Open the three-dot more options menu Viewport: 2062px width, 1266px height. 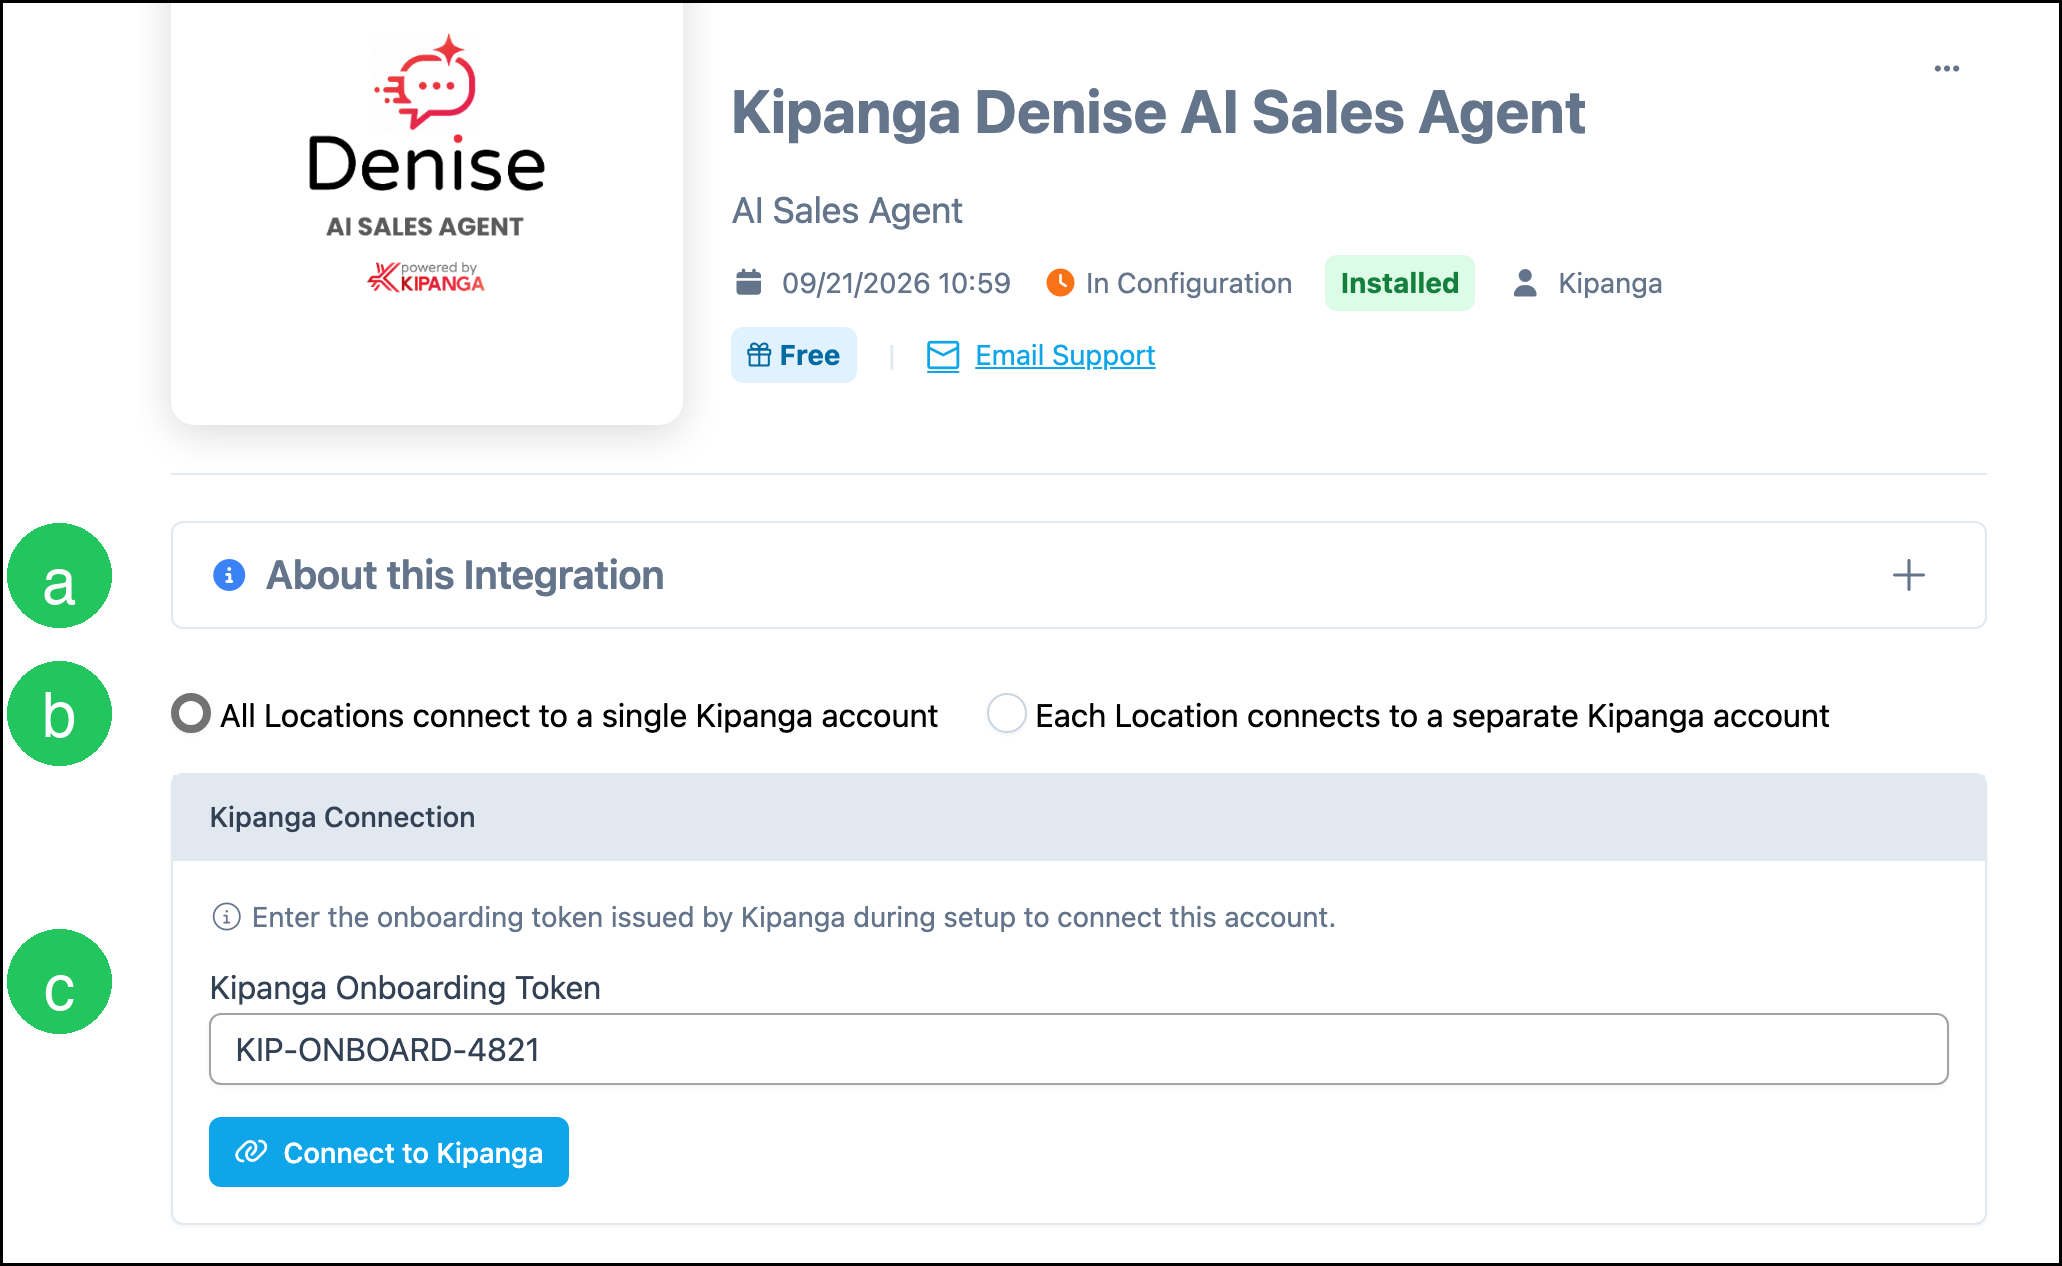tap(1946, 68)
